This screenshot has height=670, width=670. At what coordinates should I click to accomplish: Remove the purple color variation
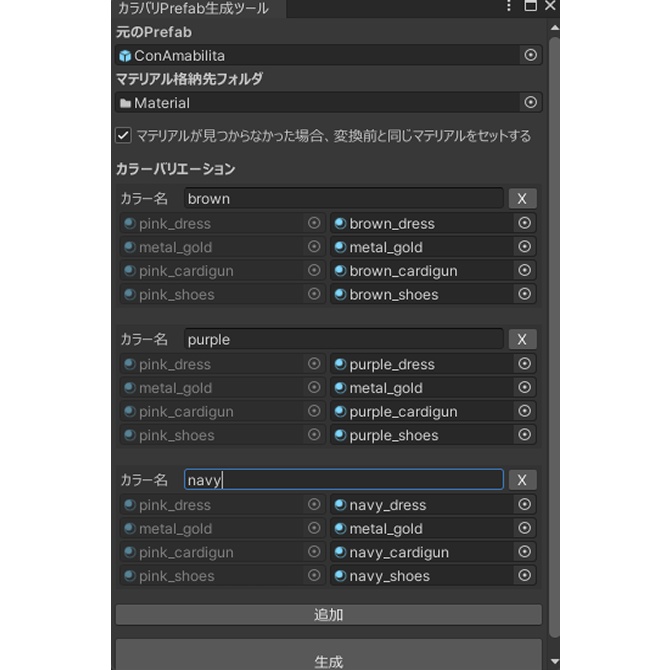coord(522,339)
